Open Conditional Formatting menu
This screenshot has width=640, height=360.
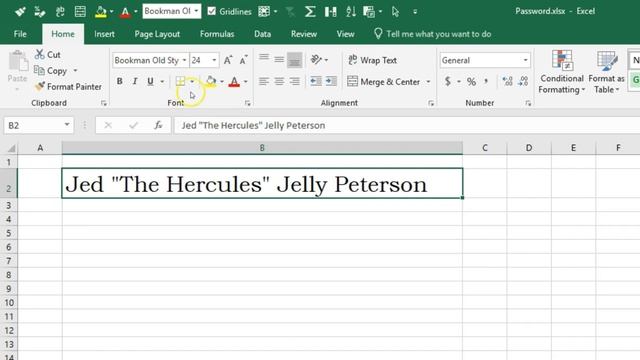(x=562, y=72)
